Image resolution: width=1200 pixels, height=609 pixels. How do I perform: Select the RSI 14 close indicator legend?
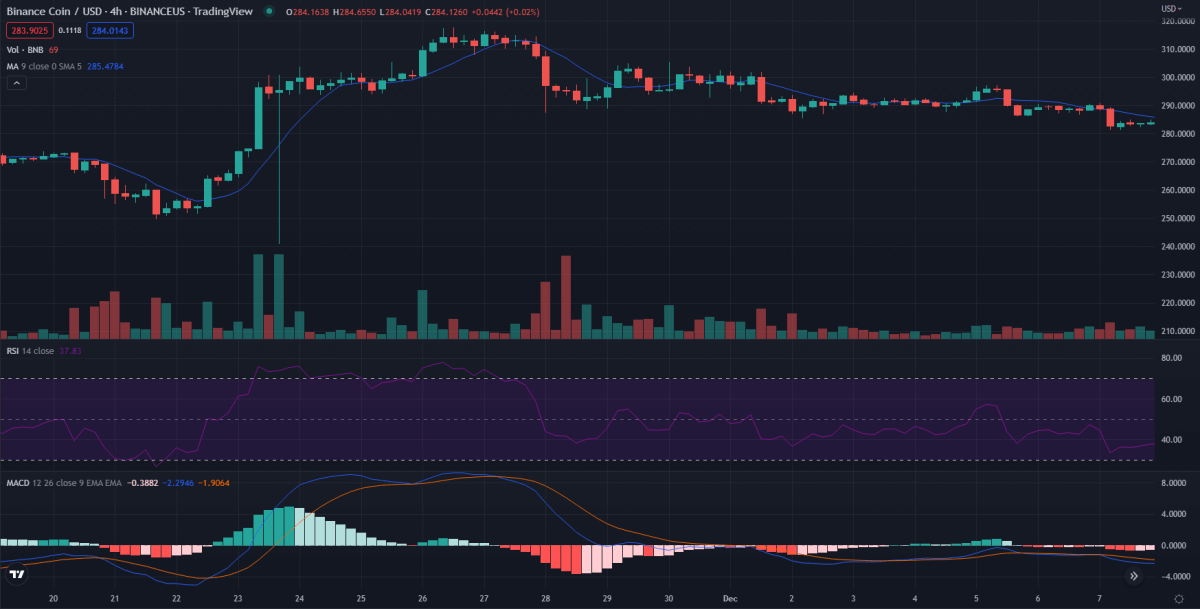(x=30, y=351)
